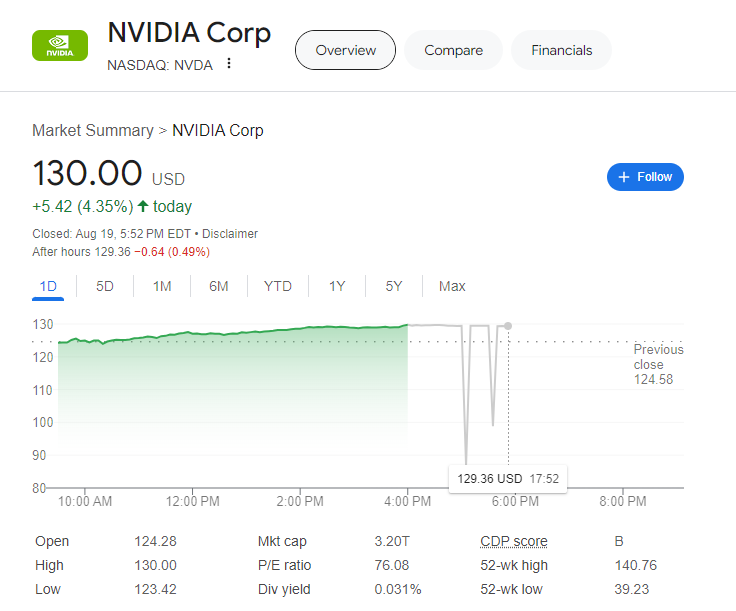View the Max chart range

coord(452,286)
